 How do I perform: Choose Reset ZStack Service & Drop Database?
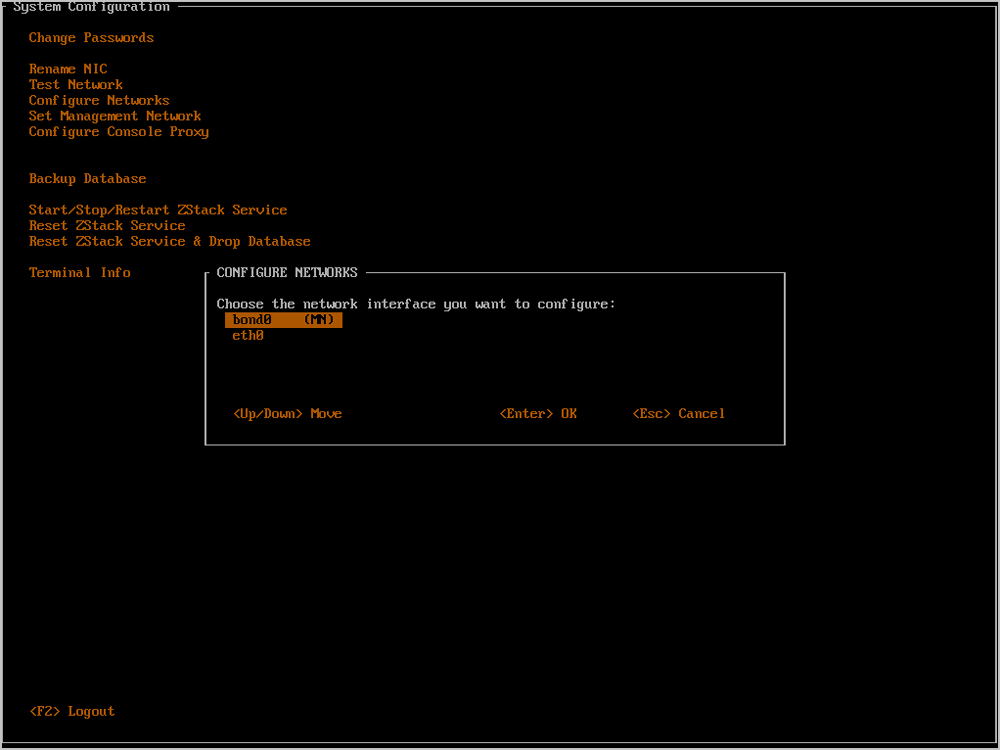click(x=169, y=242)
